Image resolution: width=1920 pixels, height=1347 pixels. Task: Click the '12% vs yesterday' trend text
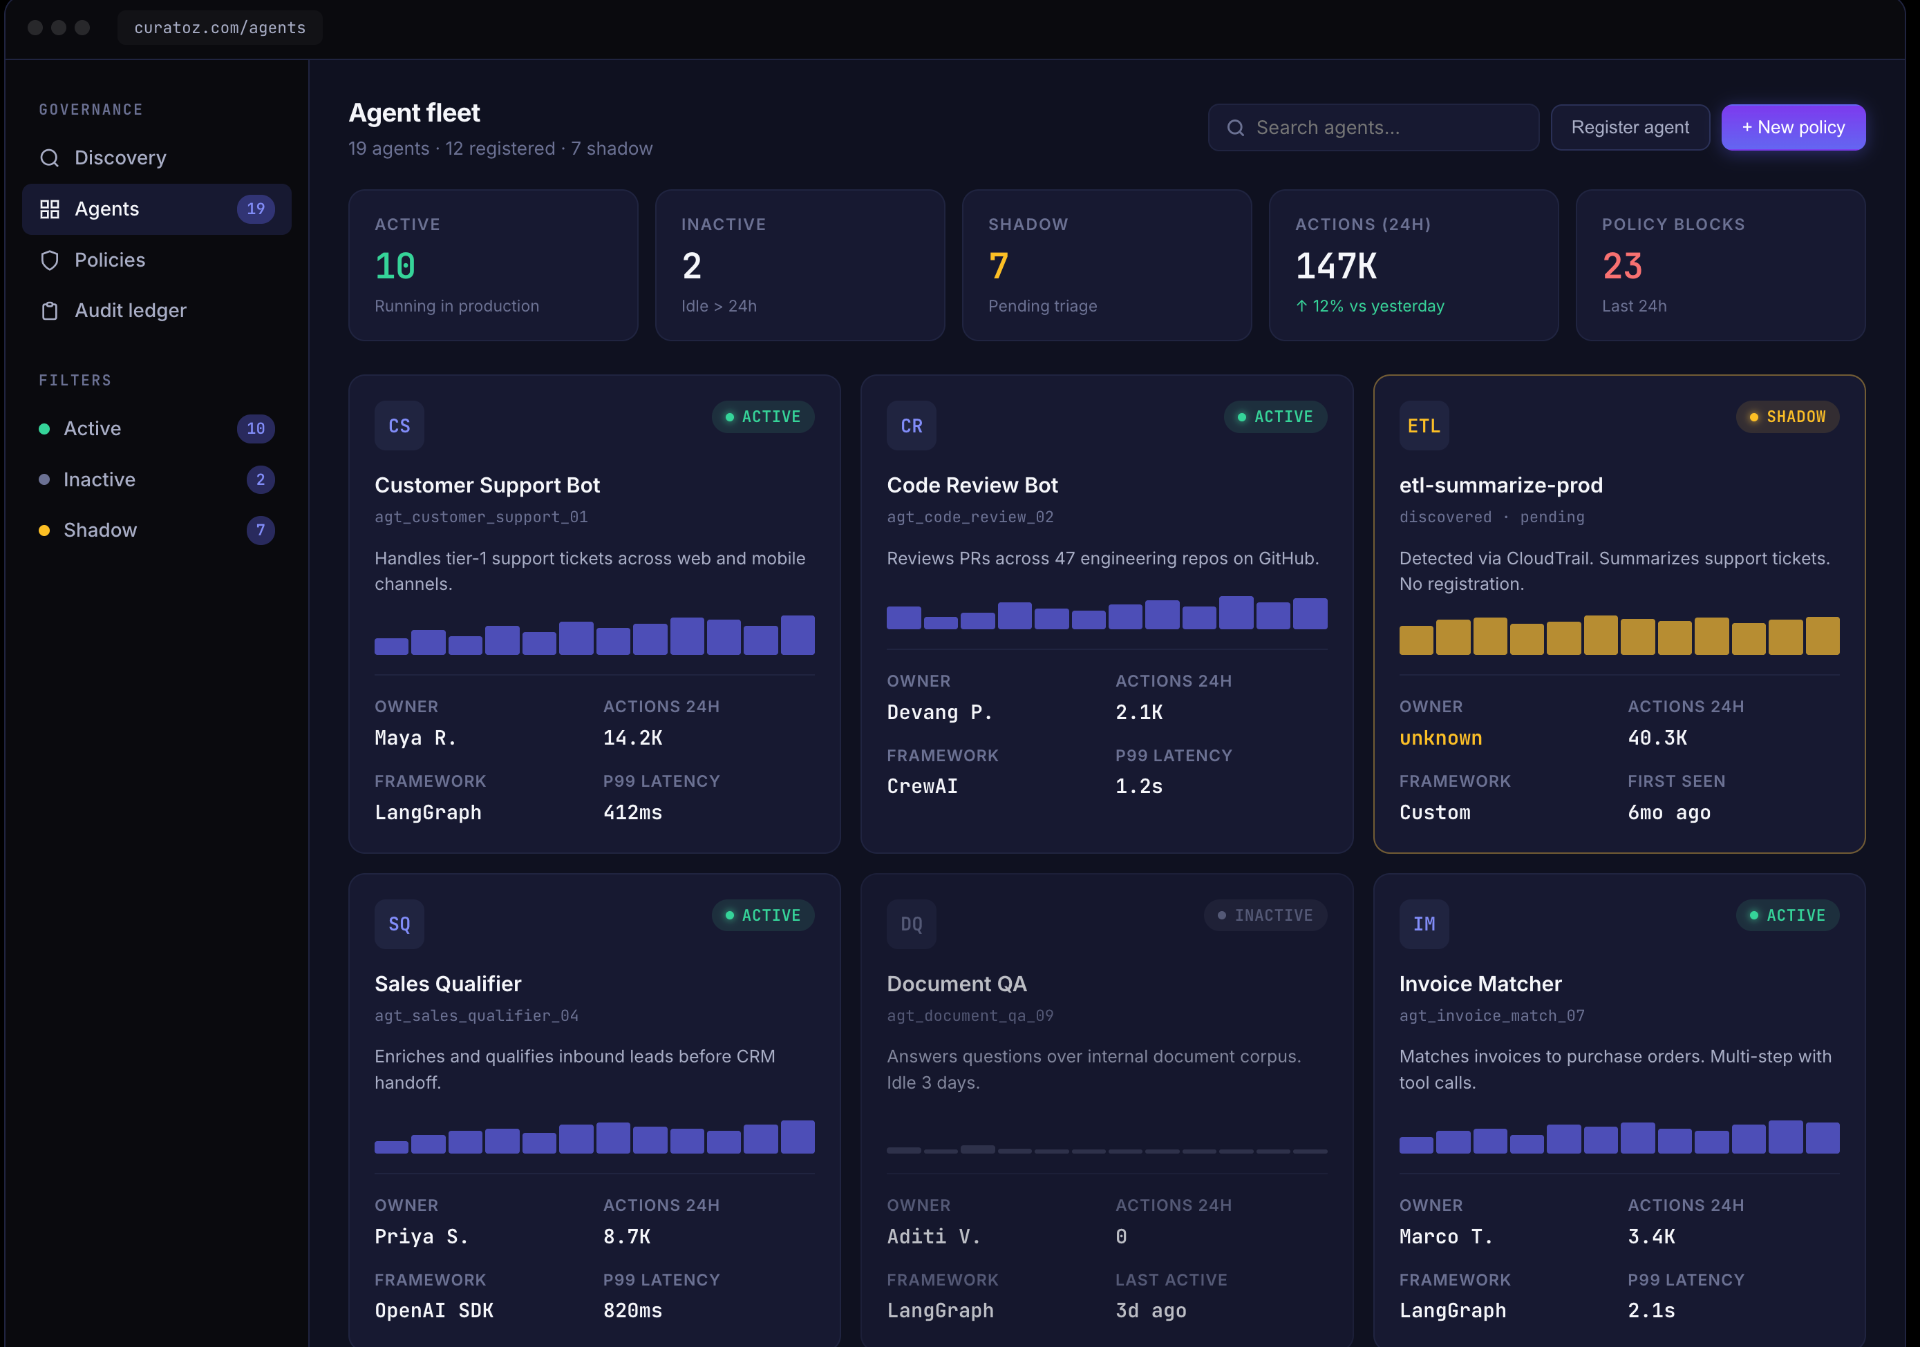(x=1370, y=306)
